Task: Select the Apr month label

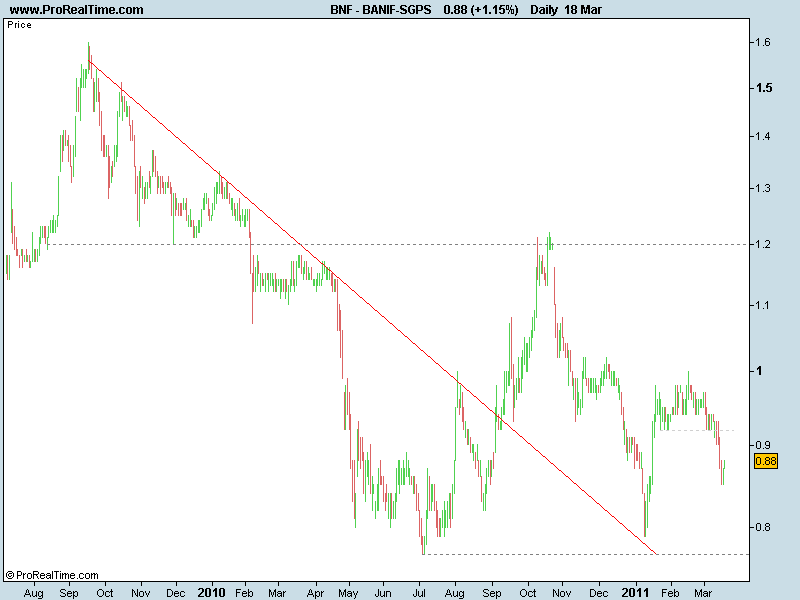Action: 315,593
